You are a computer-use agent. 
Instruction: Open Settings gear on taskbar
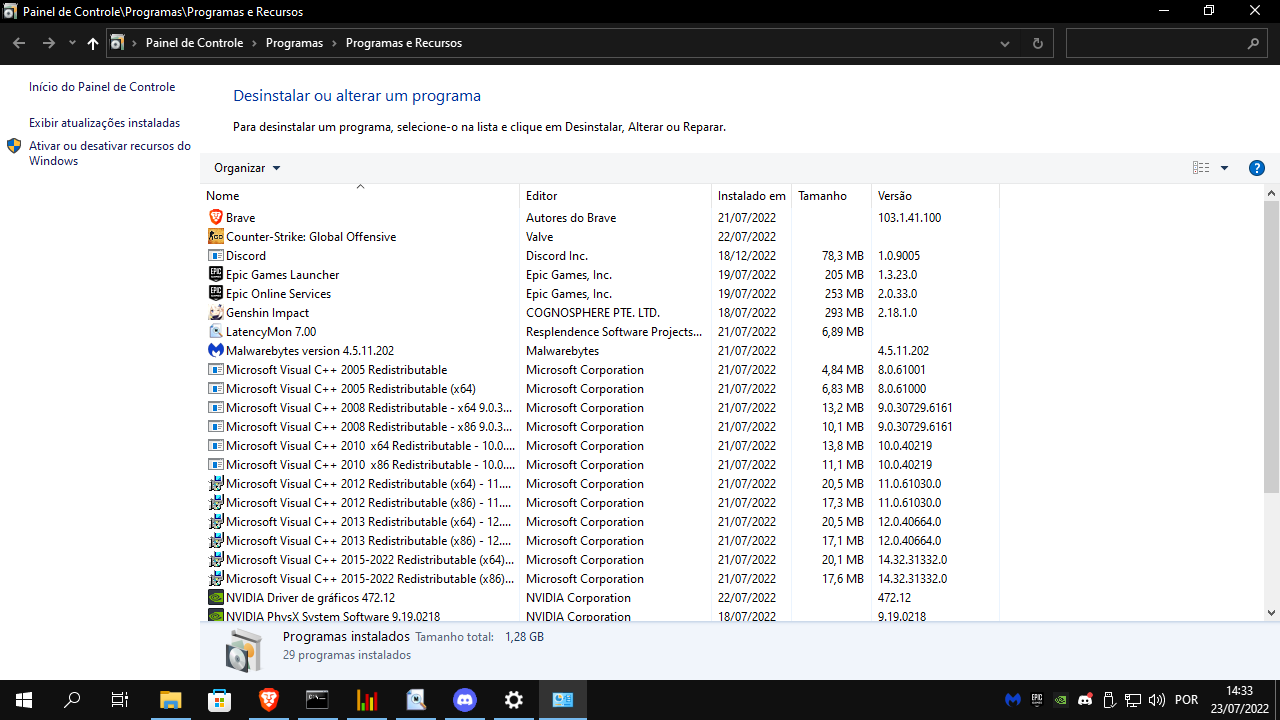click(x=514, y=700)
